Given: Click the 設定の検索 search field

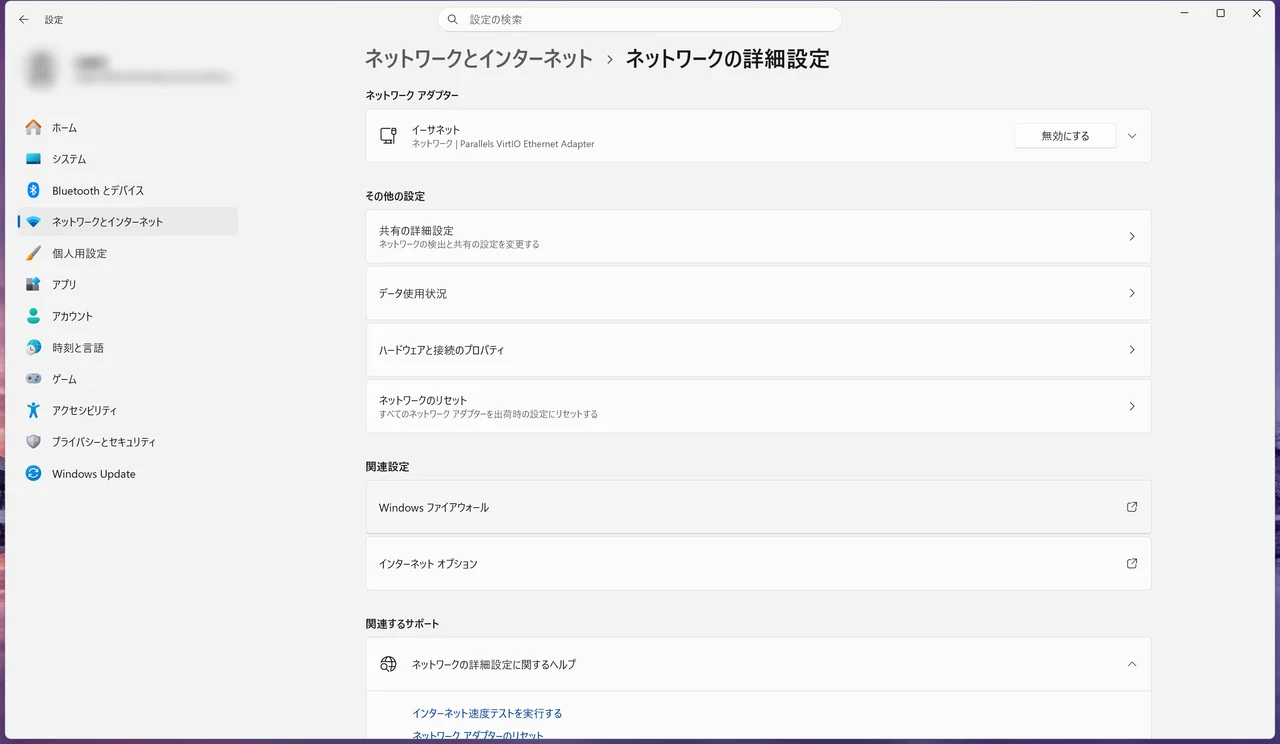Looking at the screenshot, I should tap(640, 19).
